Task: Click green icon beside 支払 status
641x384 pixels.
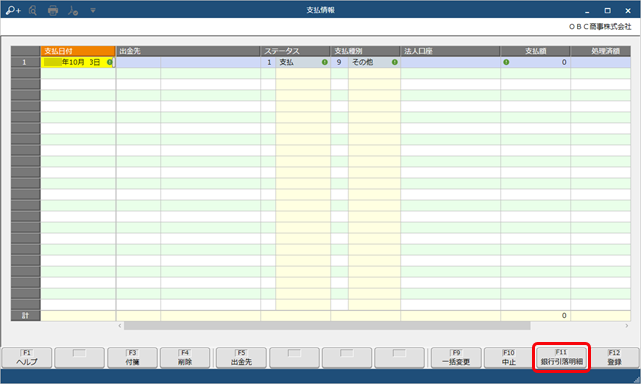Action: [325, 62]
